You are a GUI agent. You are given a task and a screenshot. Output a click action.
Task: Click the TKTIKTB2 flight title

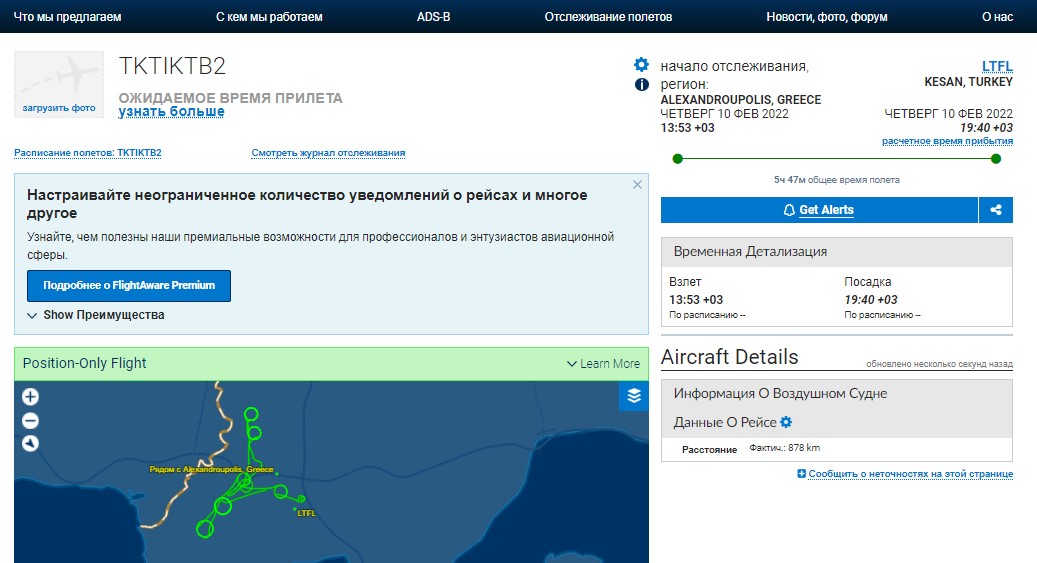tap(172, 66)
